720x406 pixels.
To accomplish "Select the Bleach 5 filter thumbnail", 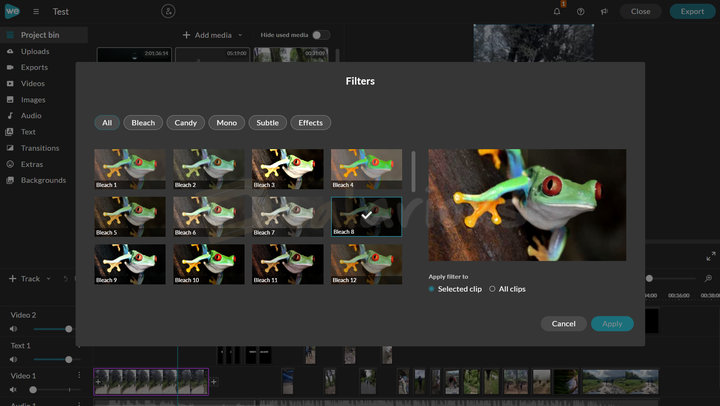I will (130, 217).
